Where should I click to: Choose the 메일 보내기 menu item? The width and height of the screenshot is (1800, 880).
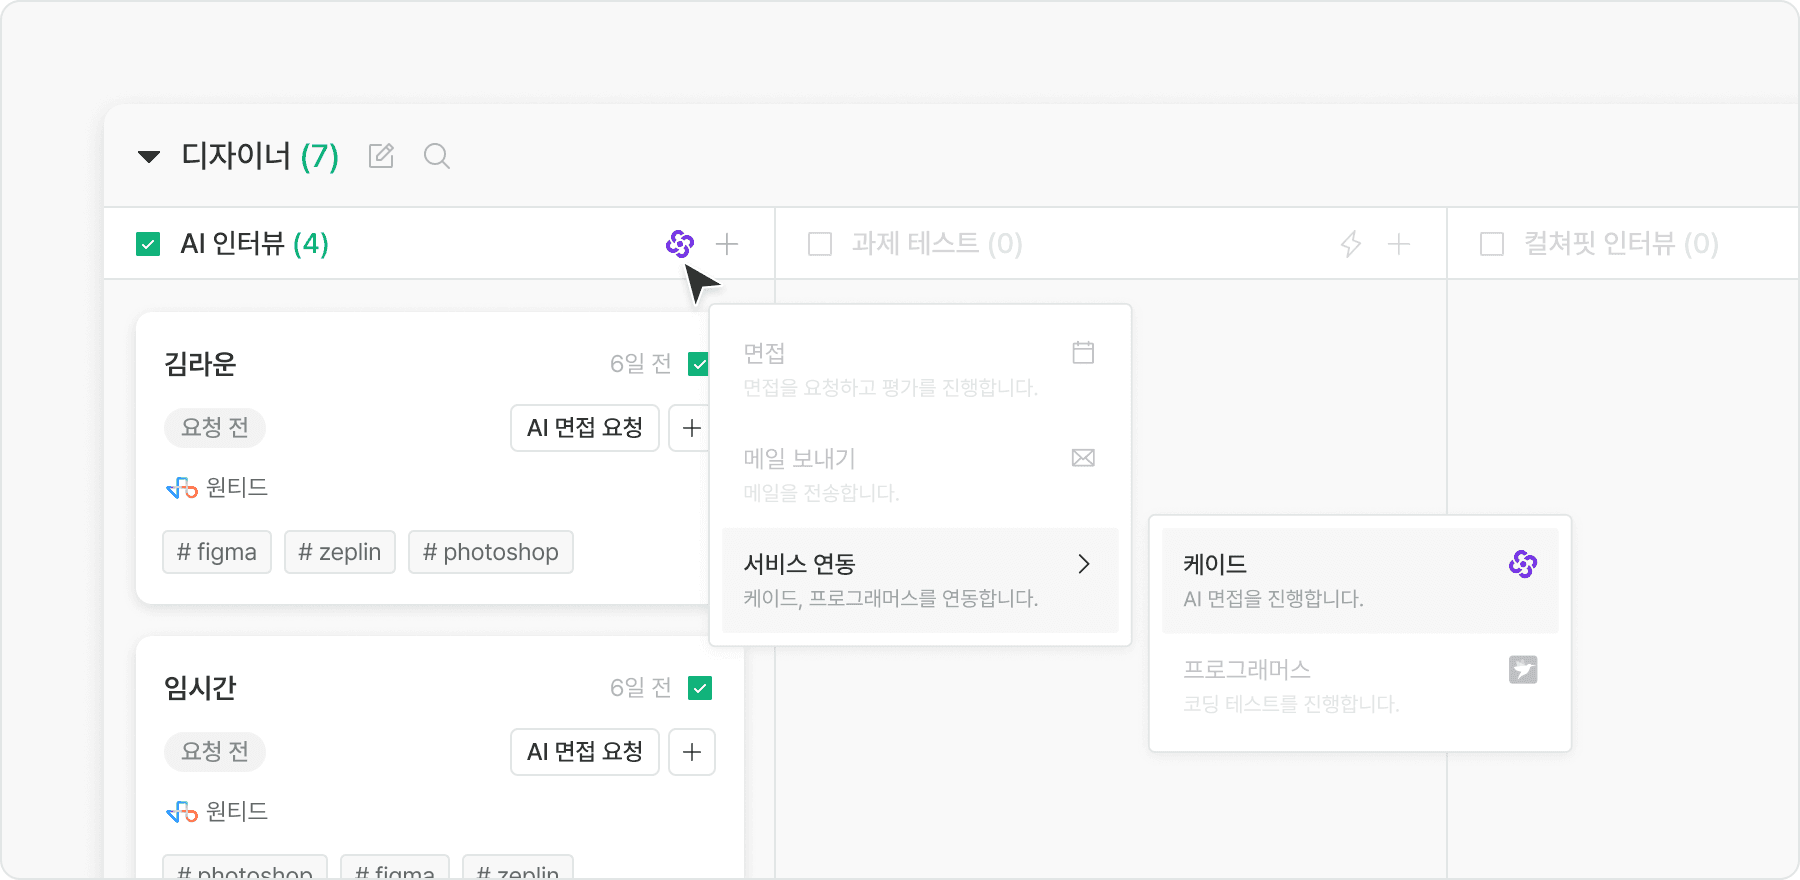click(920, 475)
